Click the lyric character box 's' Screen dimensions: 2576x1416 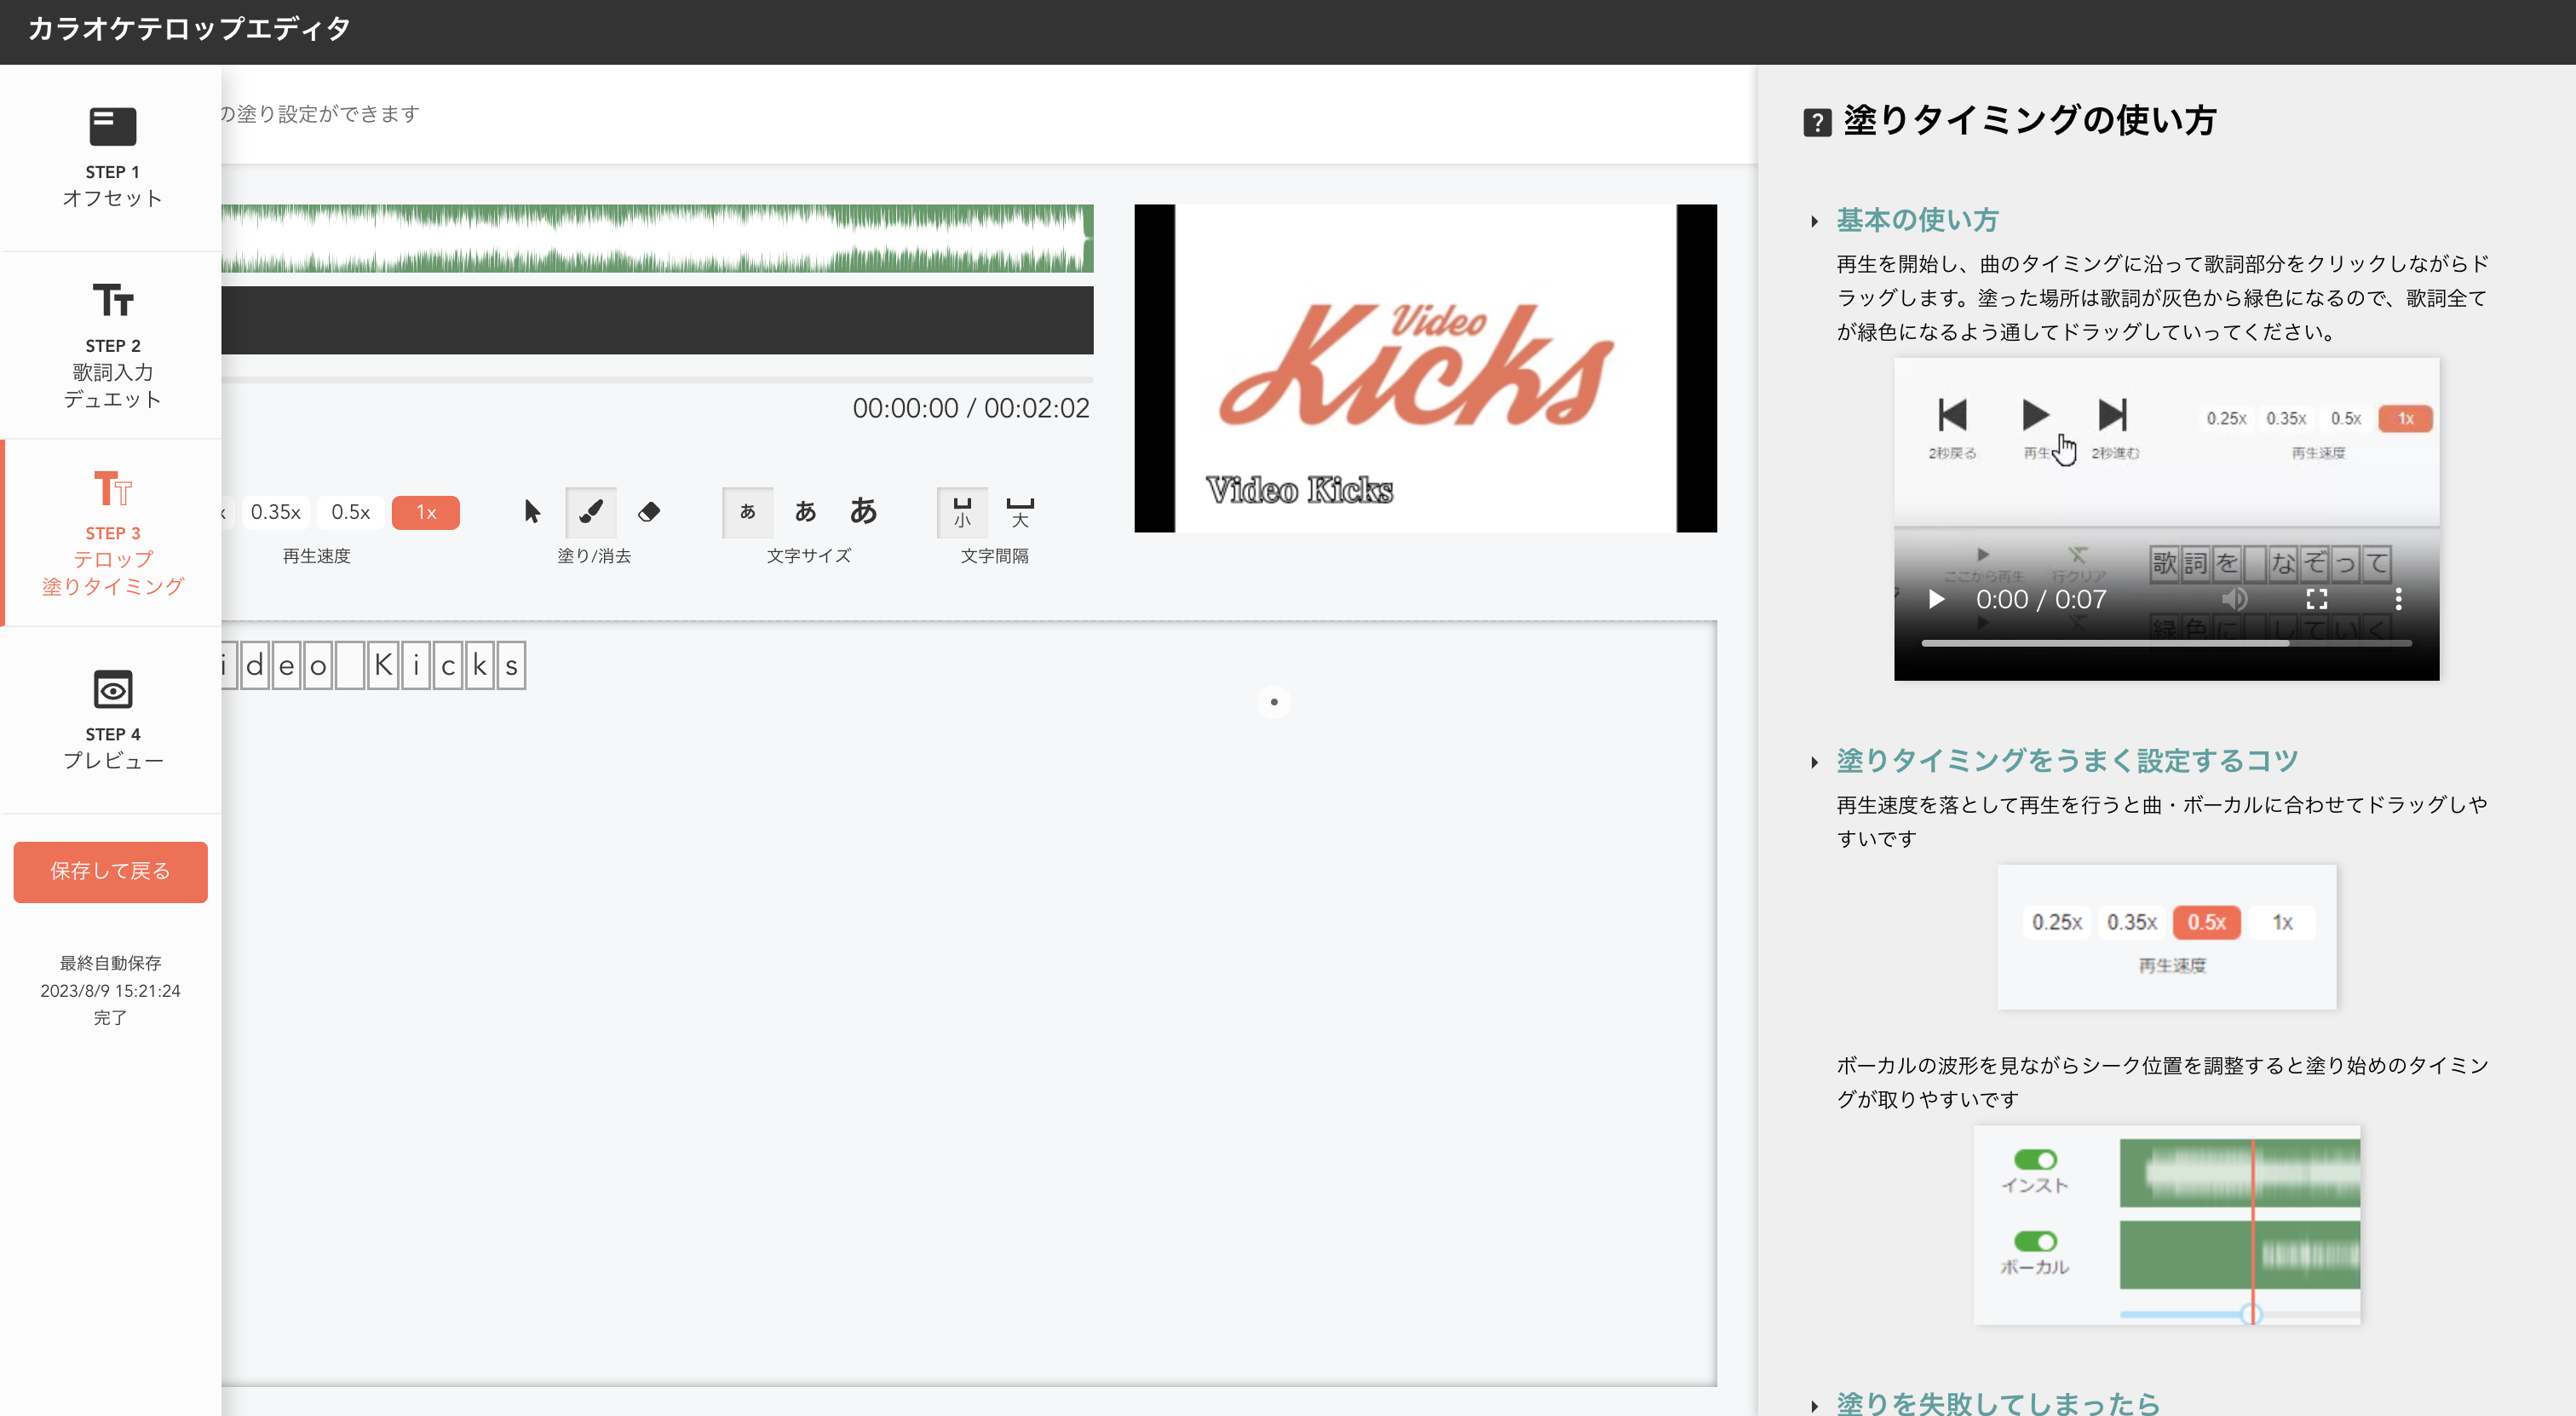(511, 665)
